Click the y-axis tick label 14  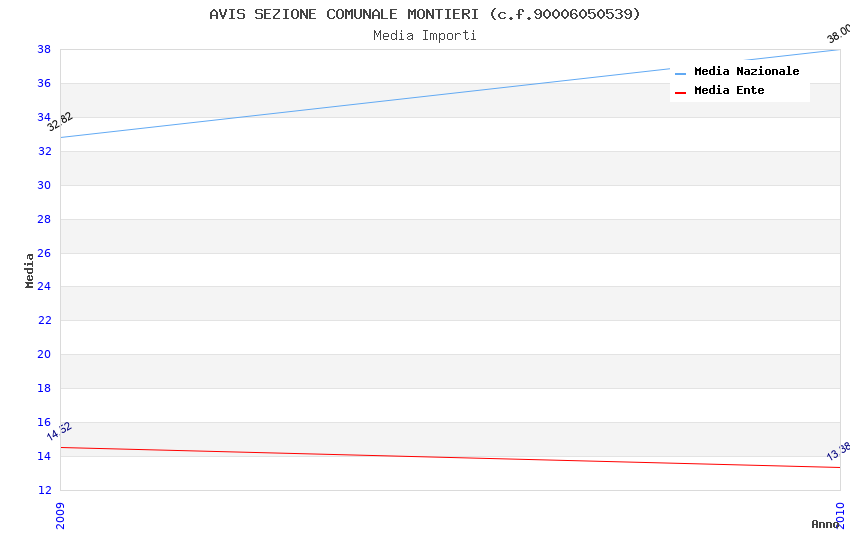tap(44, 456)
